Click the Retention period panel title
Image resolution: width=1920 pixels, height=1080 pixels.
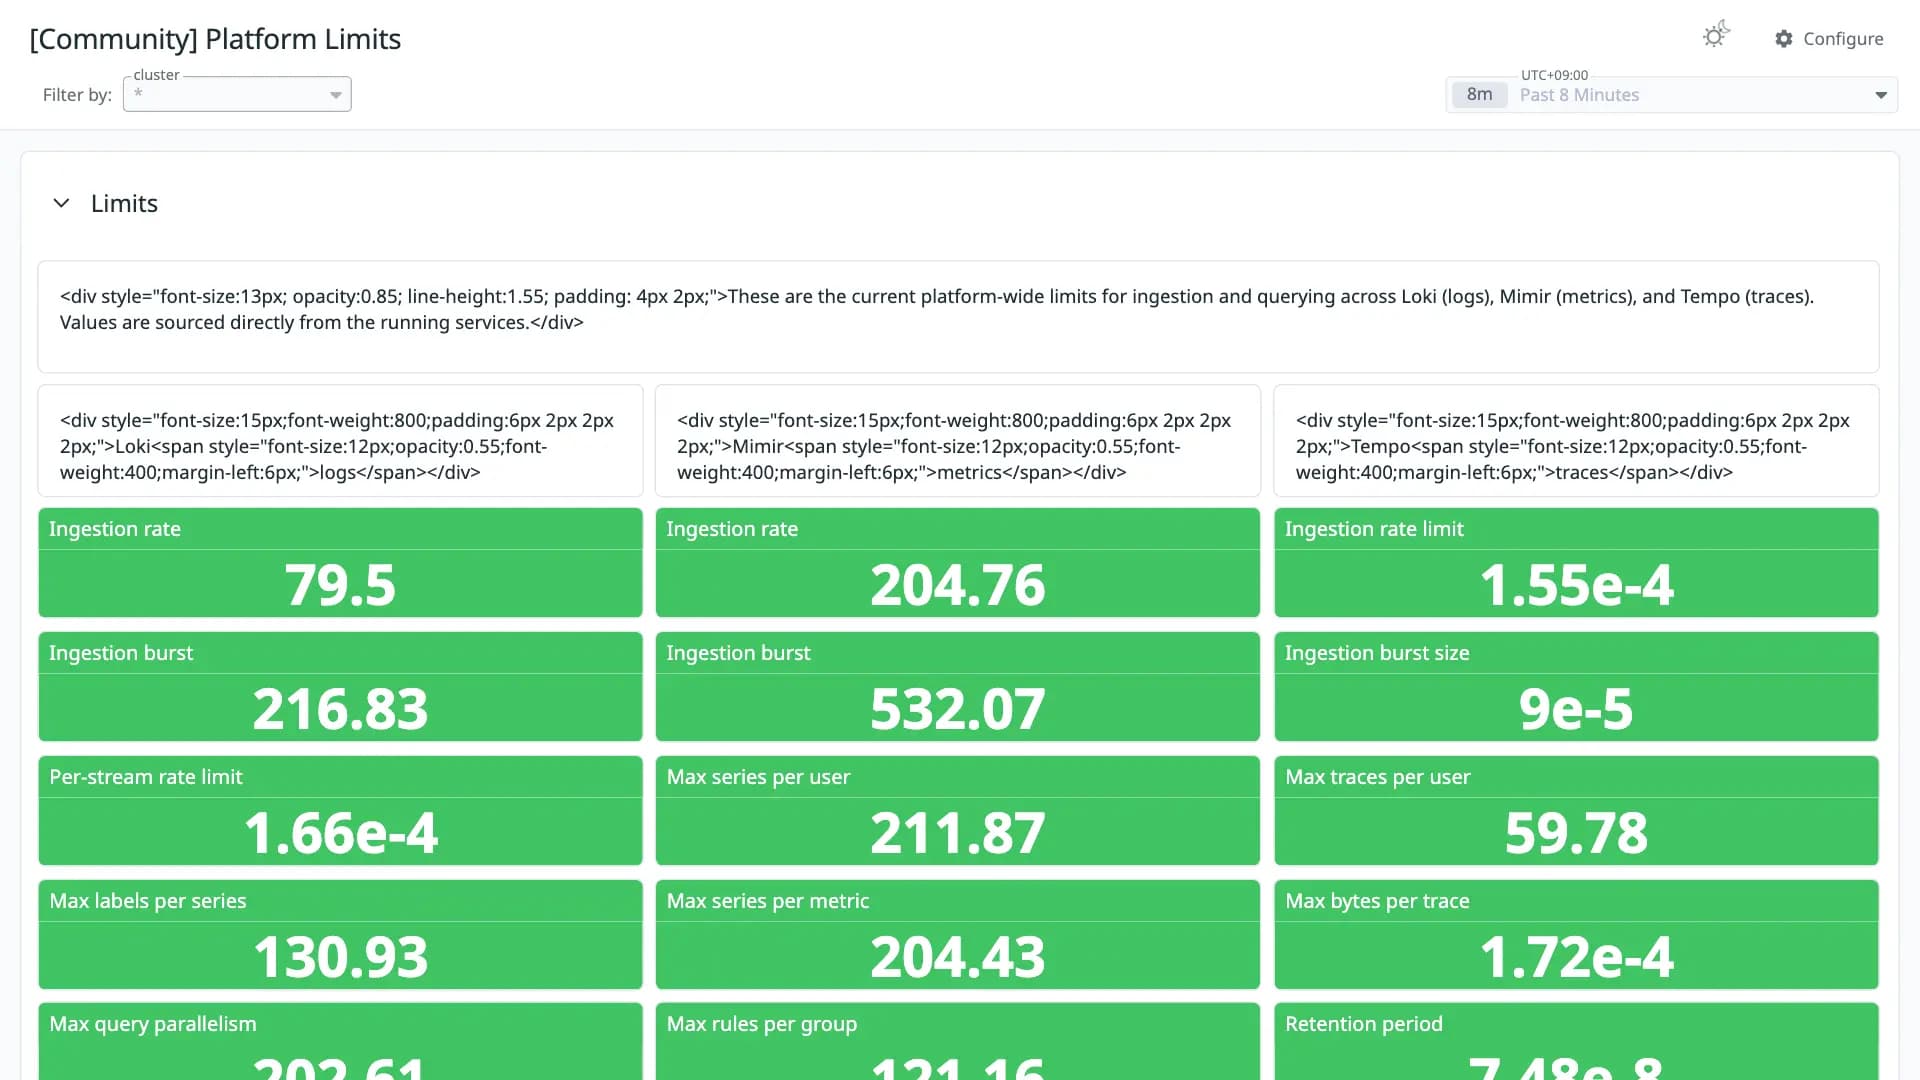pos(1363,1024)
